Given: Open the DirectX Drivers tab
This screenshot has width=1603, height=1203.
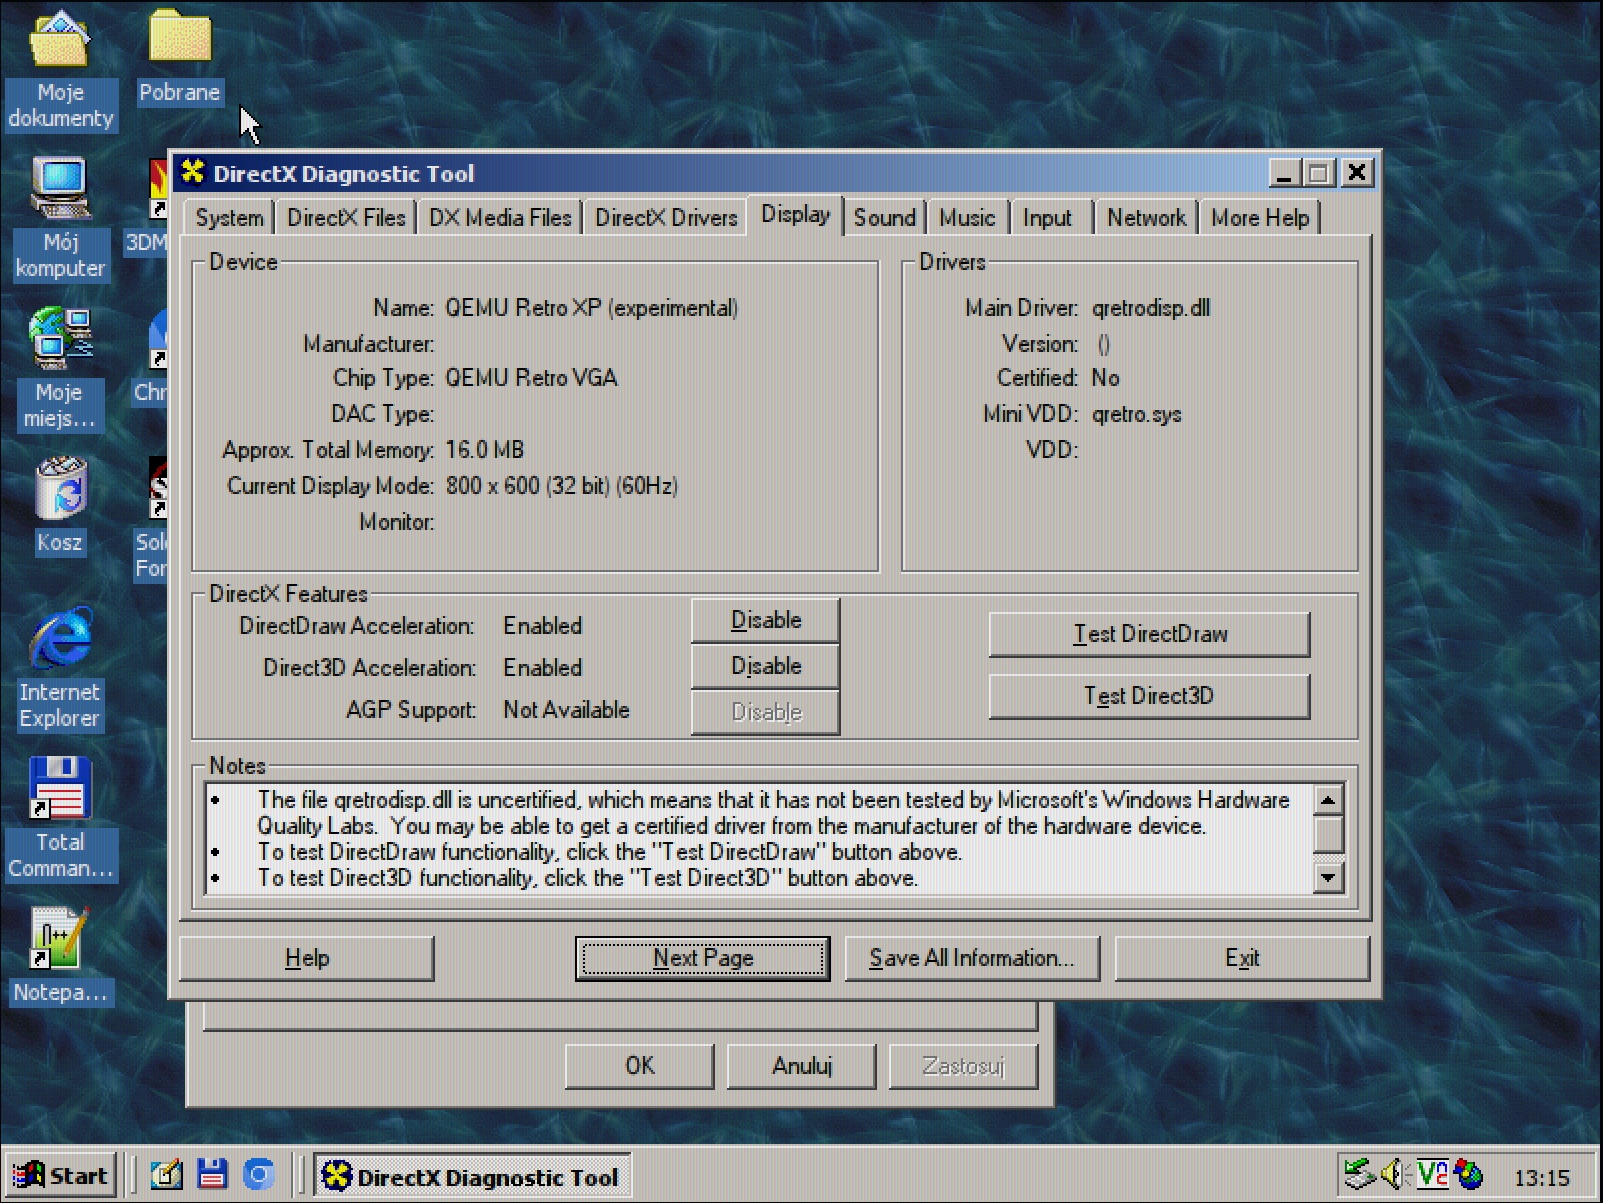Looking at the screenshot, I should click(666, 218).
